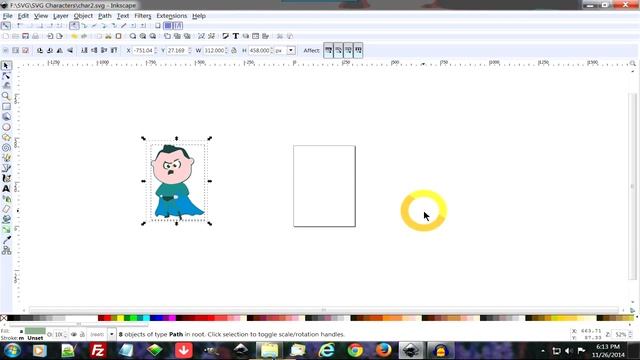Toggle current layer lock
This screenshot has height=360, width=640.
tap(82, 334)
